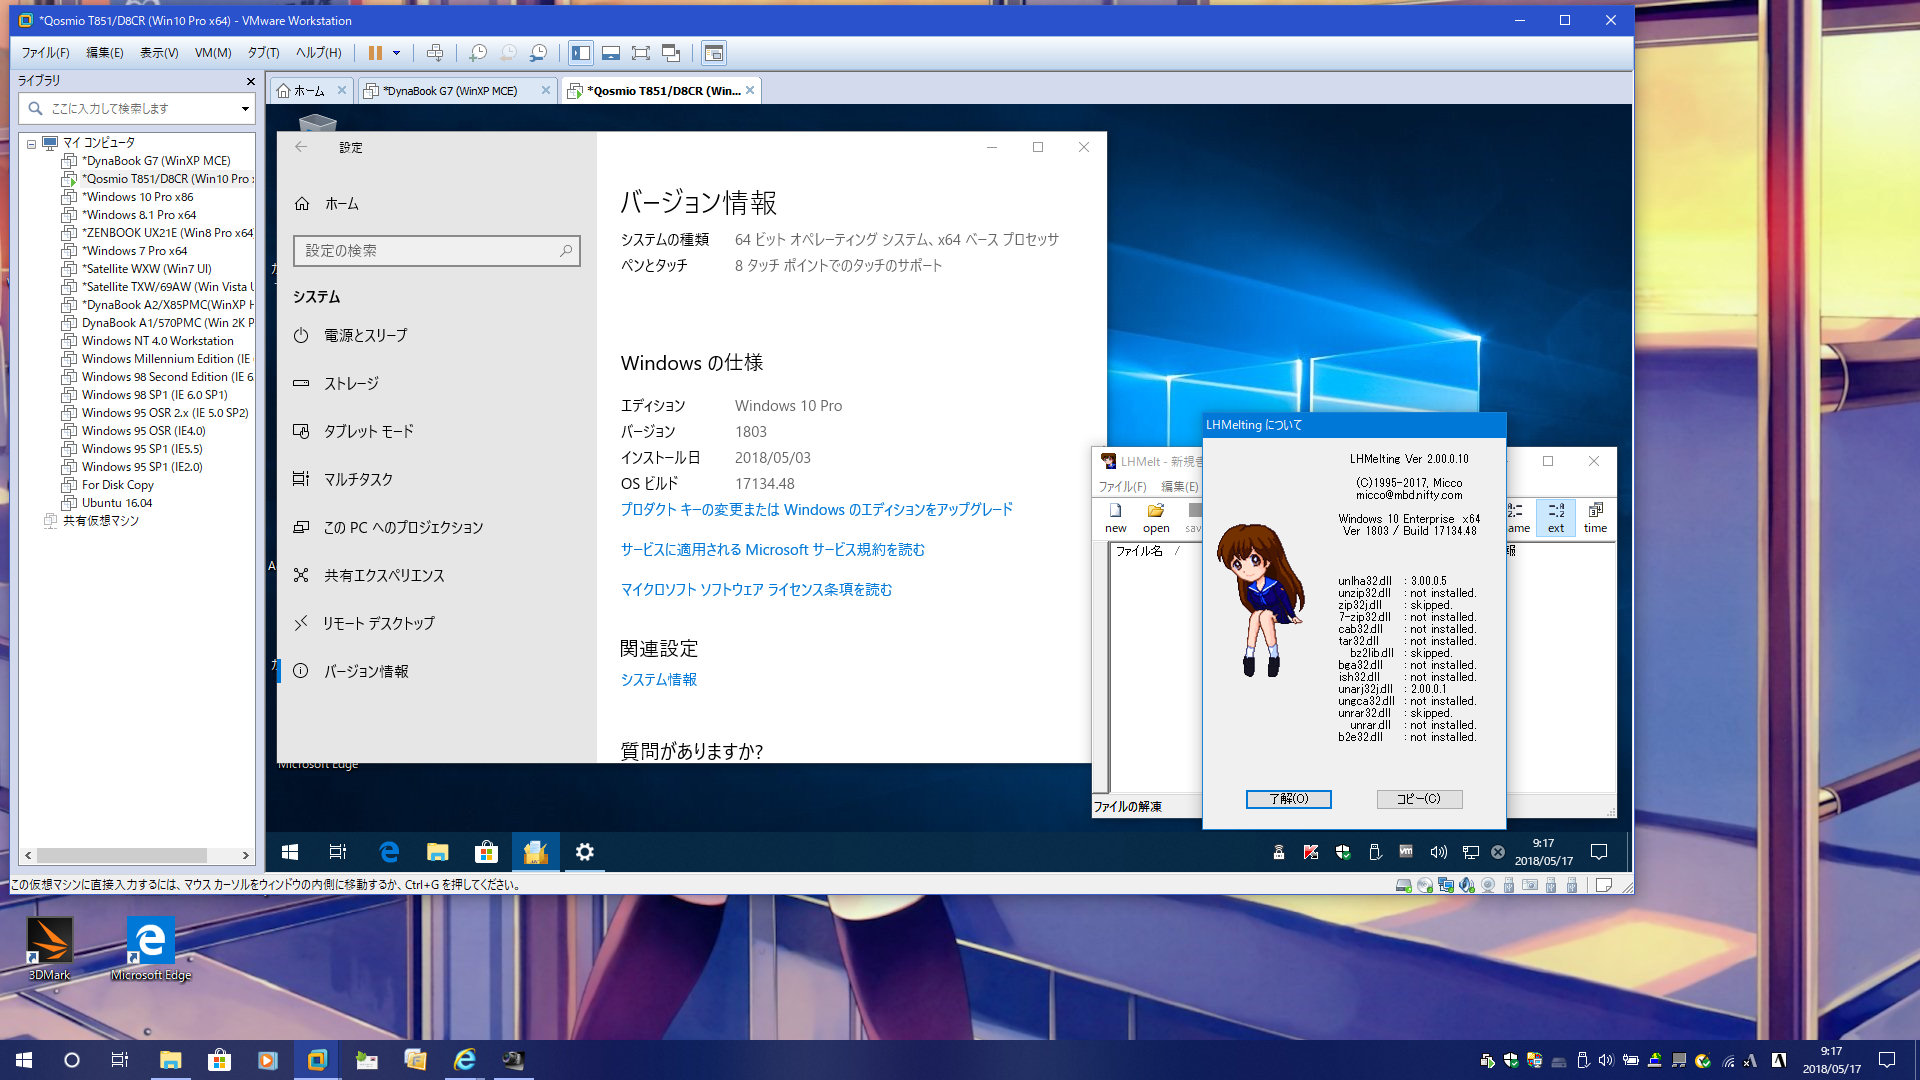Sort by time in LHMelt toolbar
Image resolution: width=1920 pixels, height=1080 pixels.
1595,518
